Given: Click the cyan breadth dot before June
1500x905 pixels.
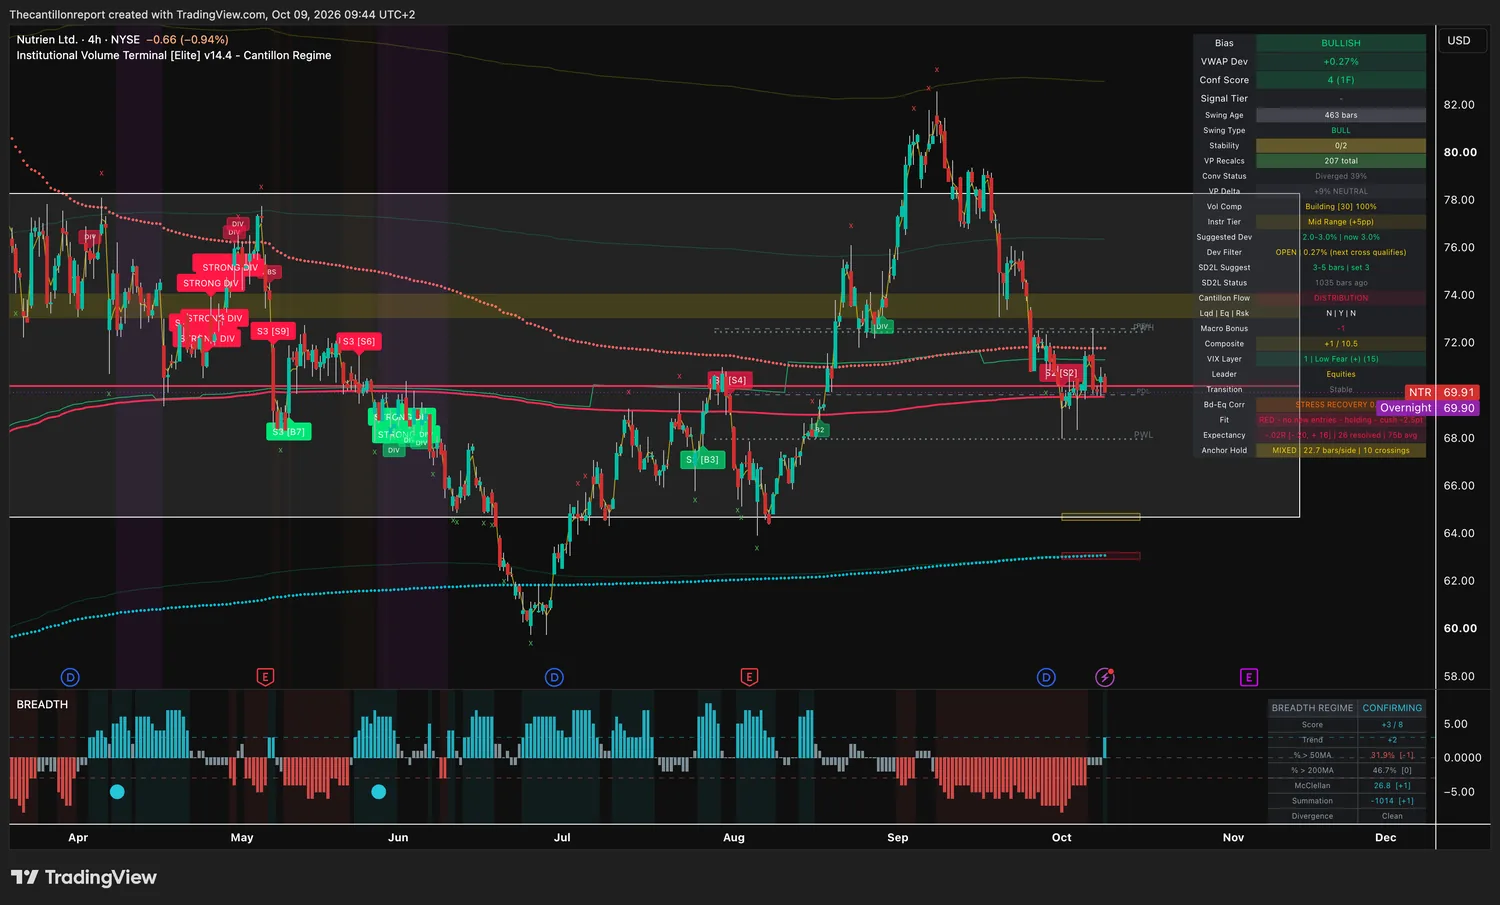Looking at the screenshot, I should pos(379,792).
